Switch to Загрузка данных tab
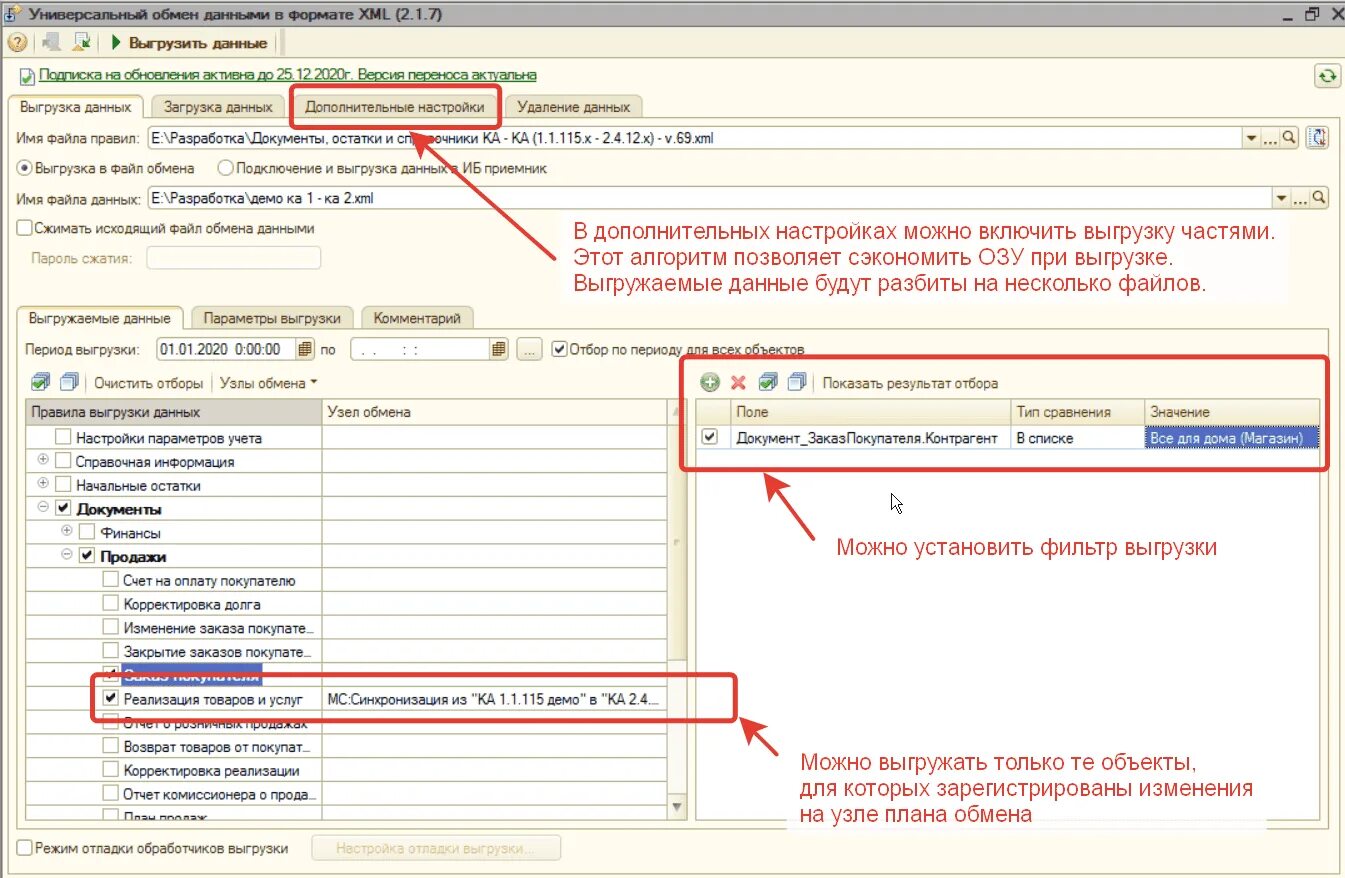 (217, 106)
